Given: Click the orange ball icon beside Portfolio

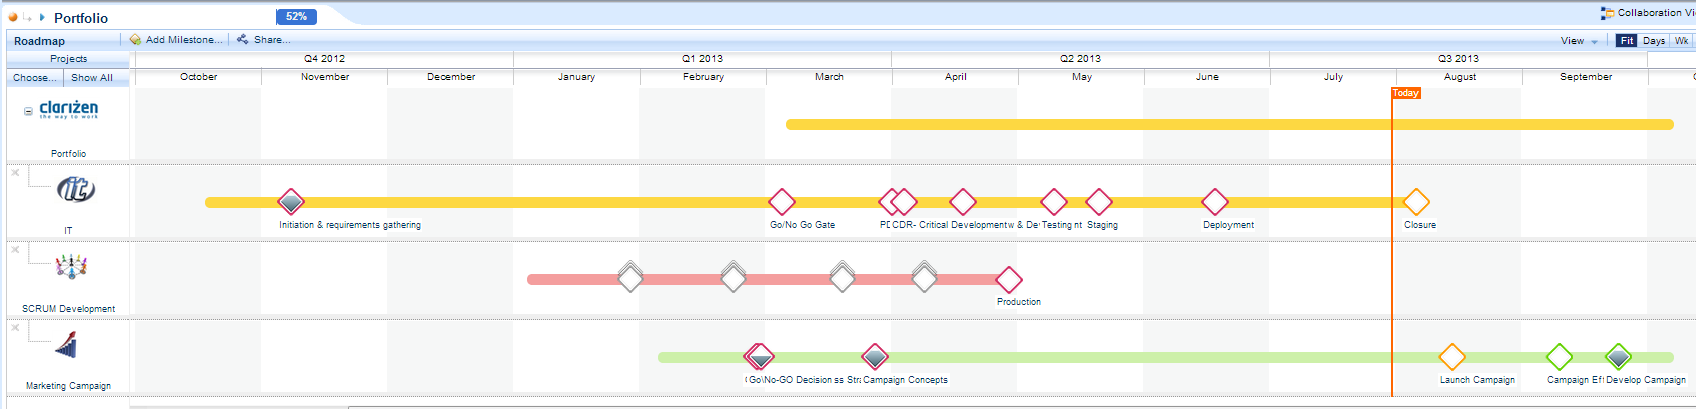Looking at the screenshot, I should tap(13, 17).
